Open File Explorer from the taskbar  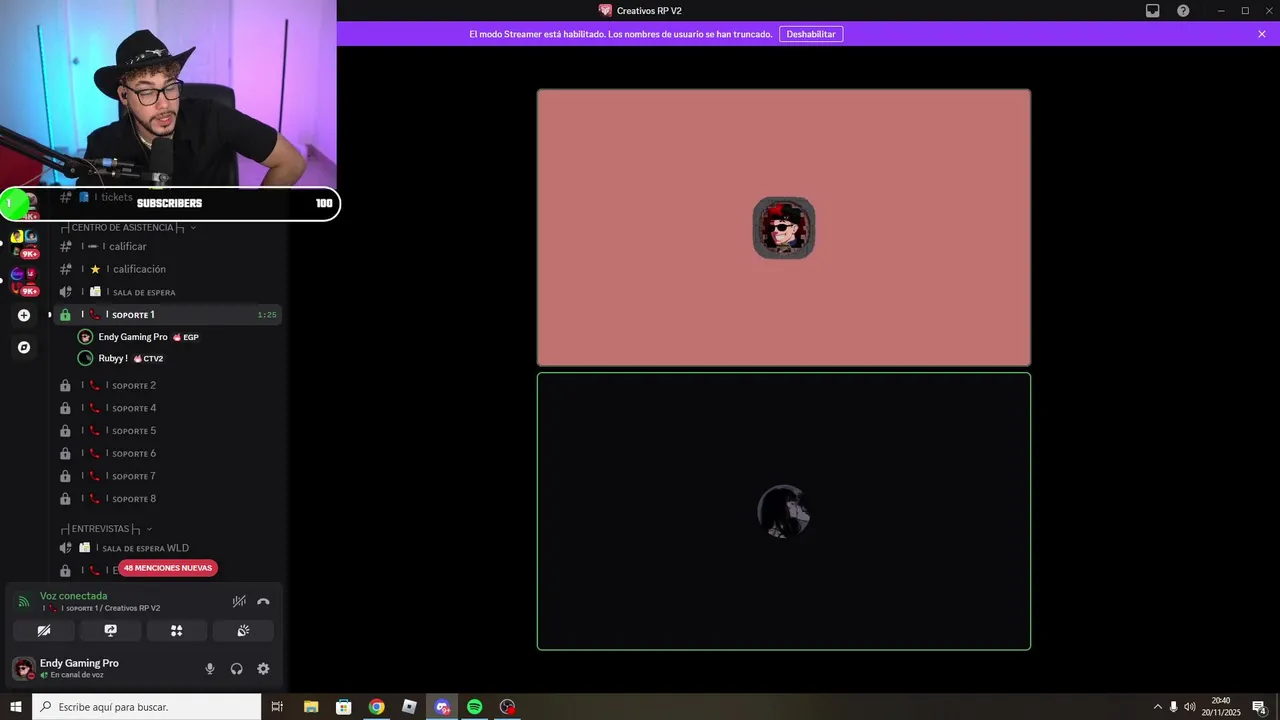[x=310, y=707]
